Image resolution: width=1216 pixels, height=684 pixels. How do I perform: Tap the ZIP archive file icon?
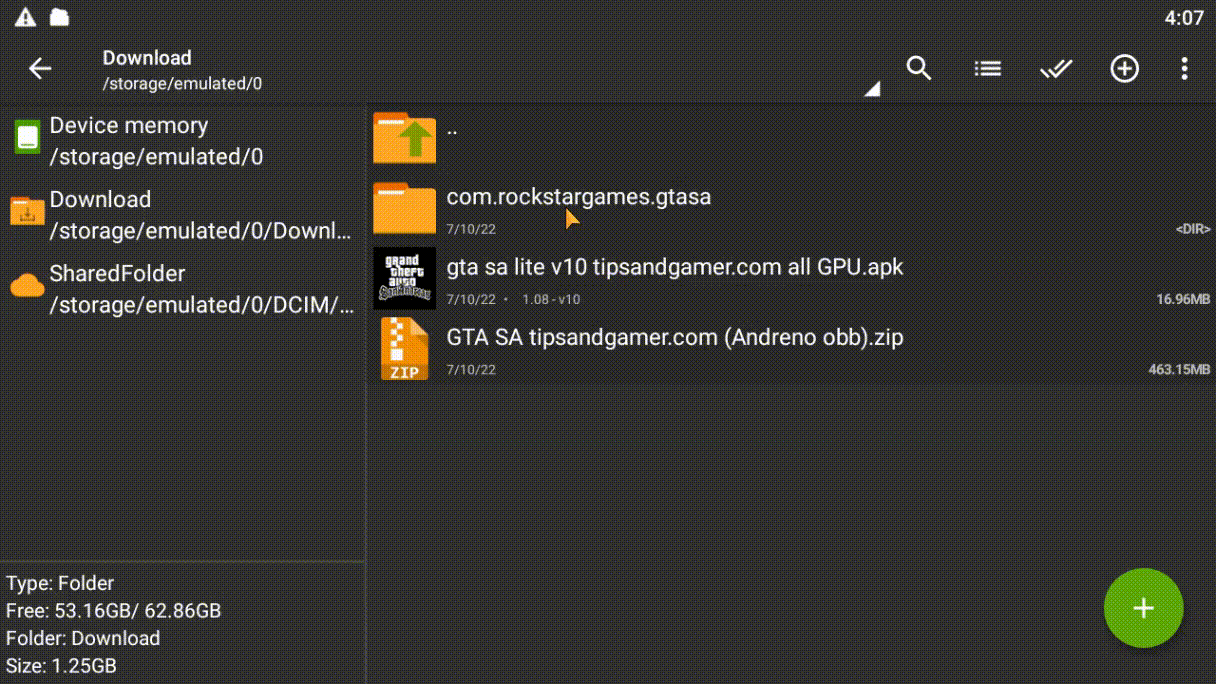(x=405, y=348)
